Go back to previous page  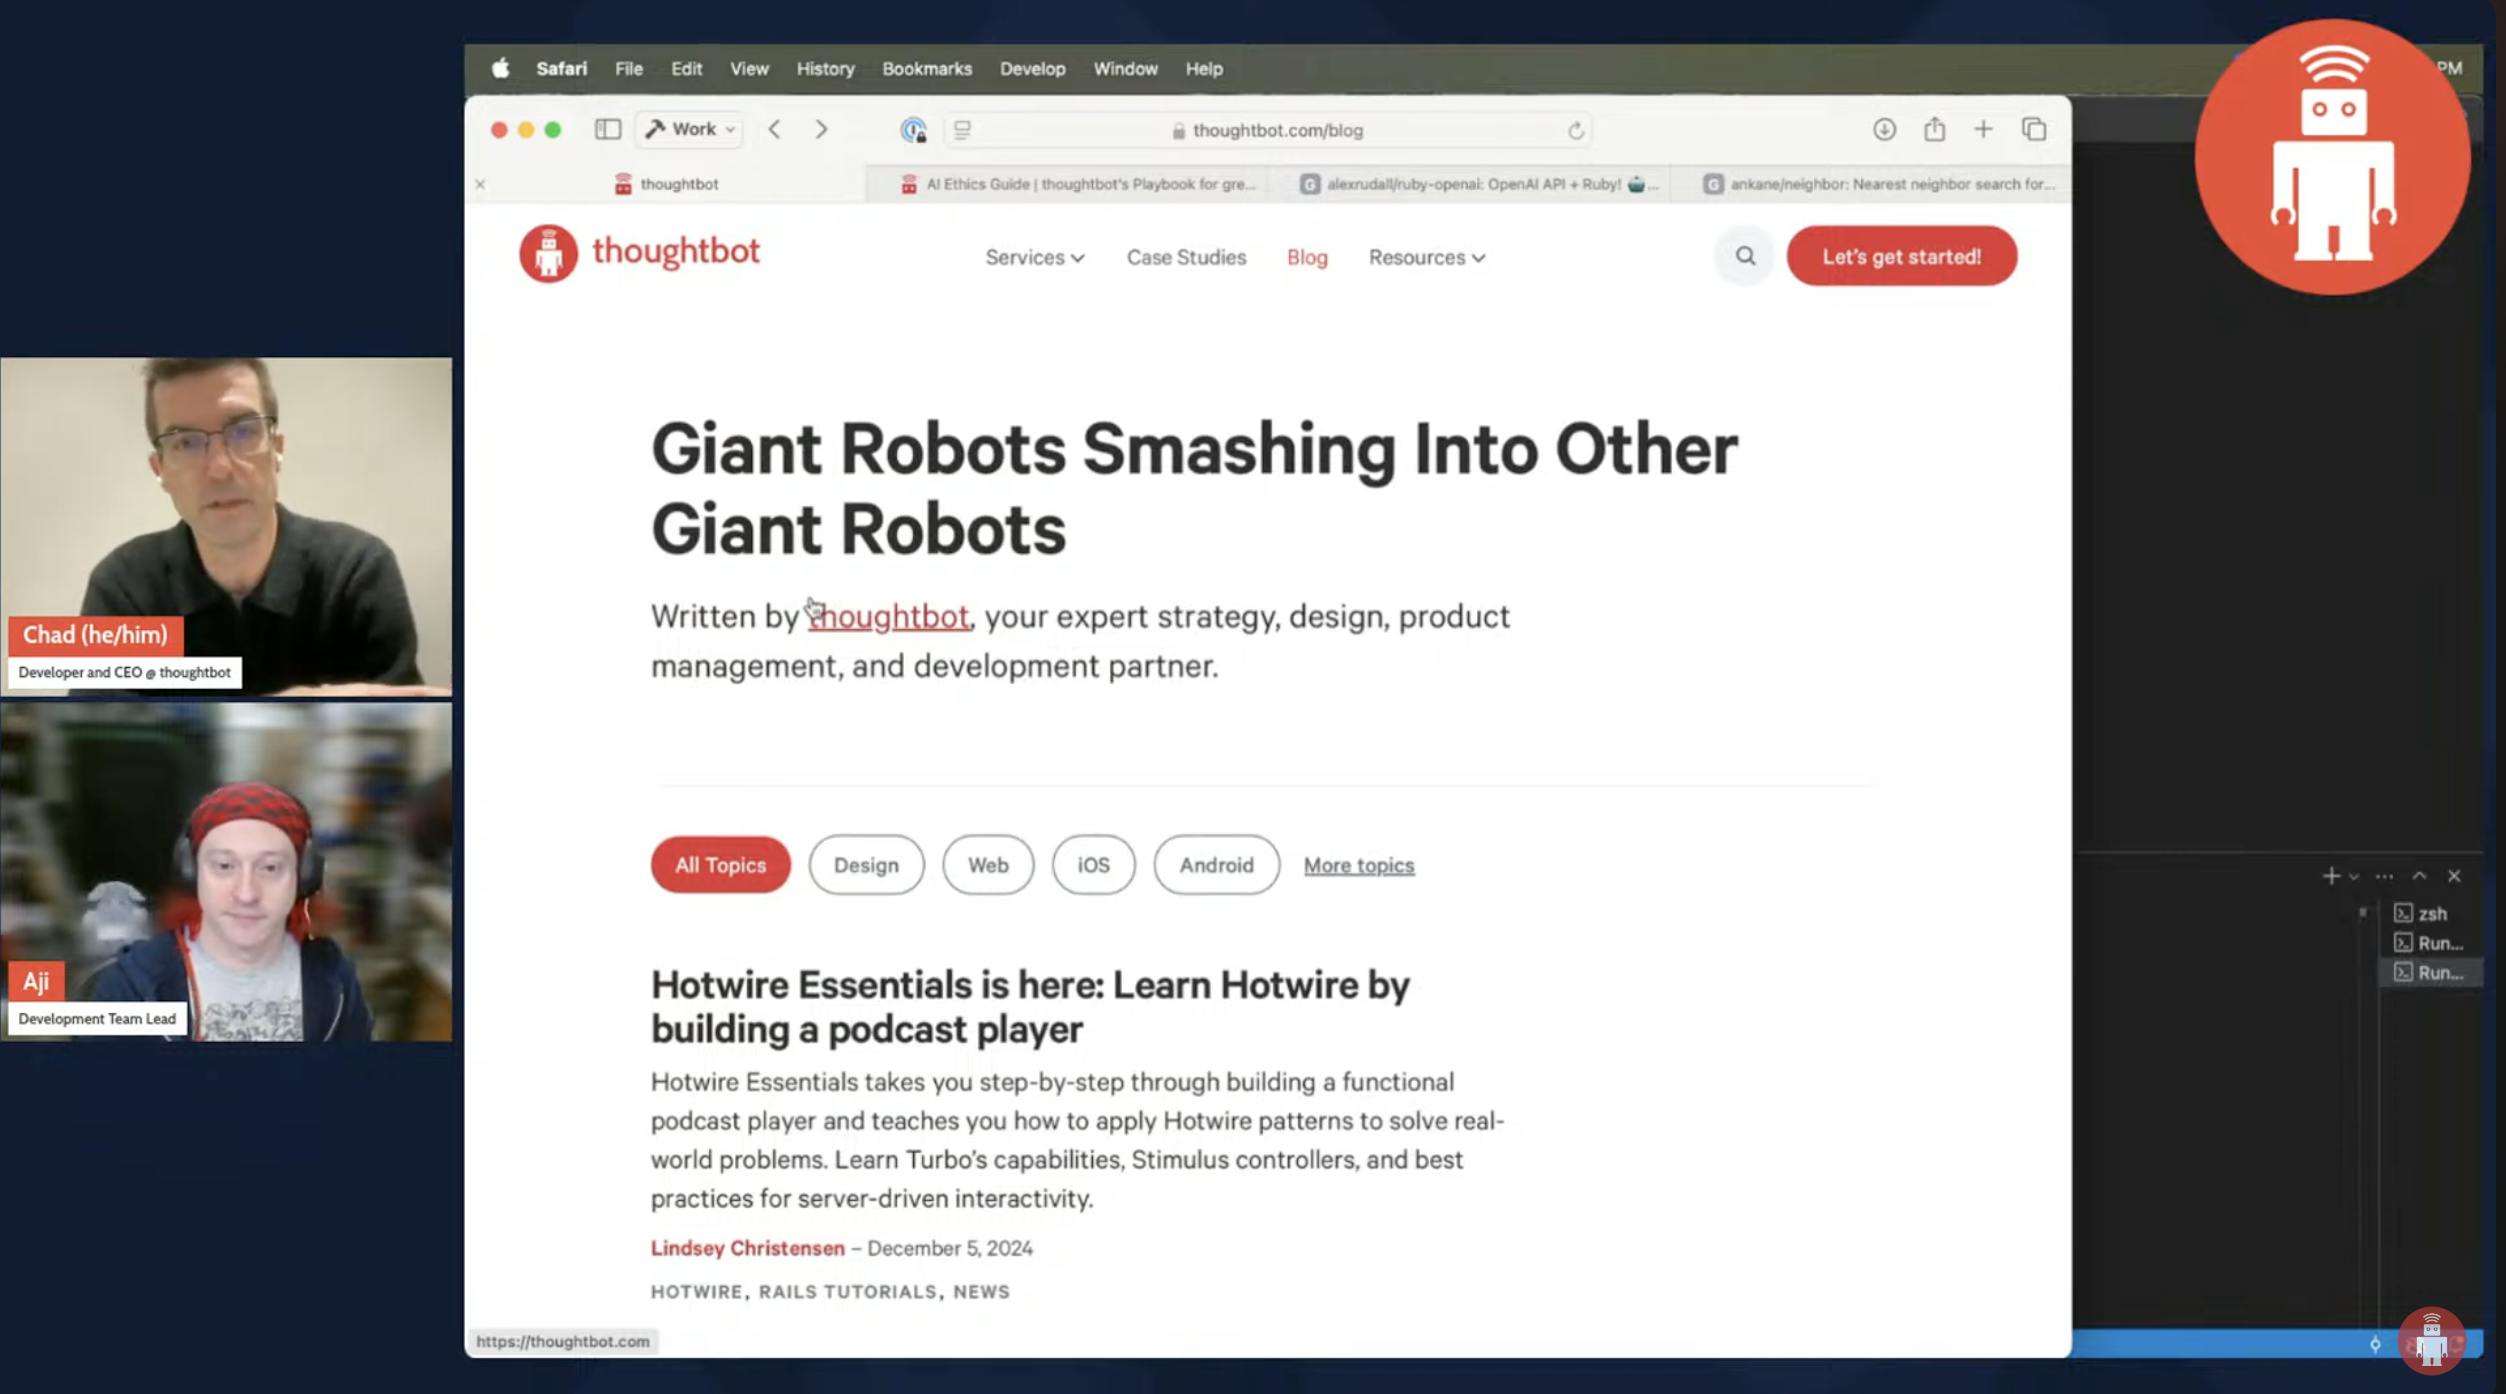tap(774, 129)
